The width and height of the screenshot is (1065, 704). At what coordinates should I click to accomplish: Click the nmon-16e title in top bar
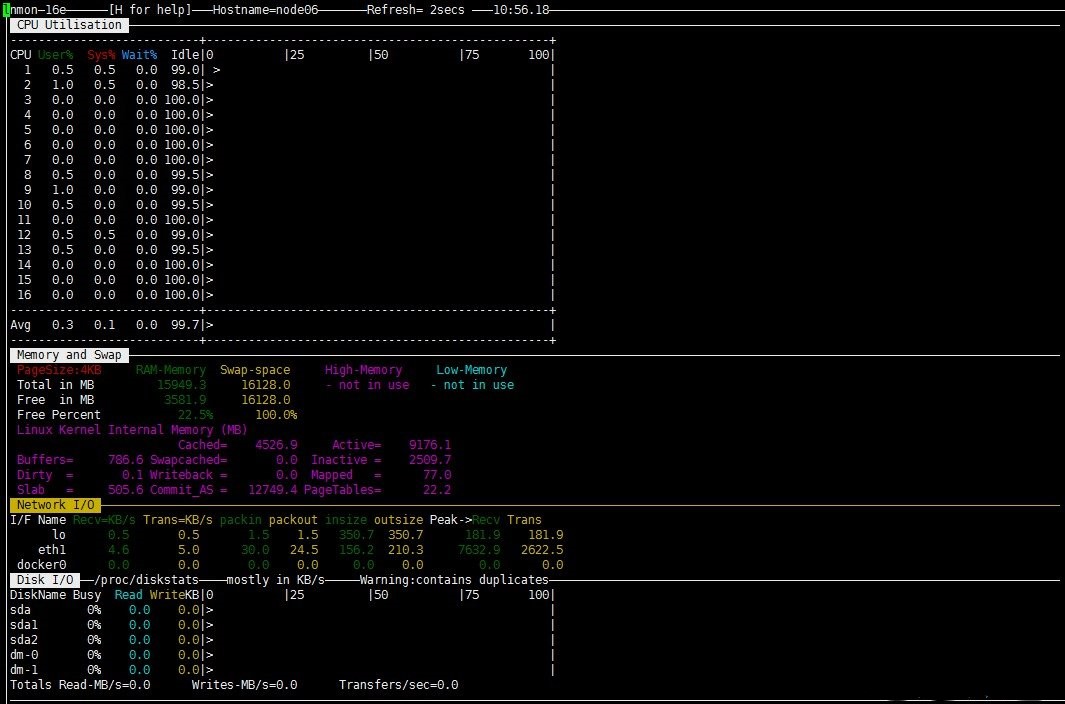pos(35,10)
